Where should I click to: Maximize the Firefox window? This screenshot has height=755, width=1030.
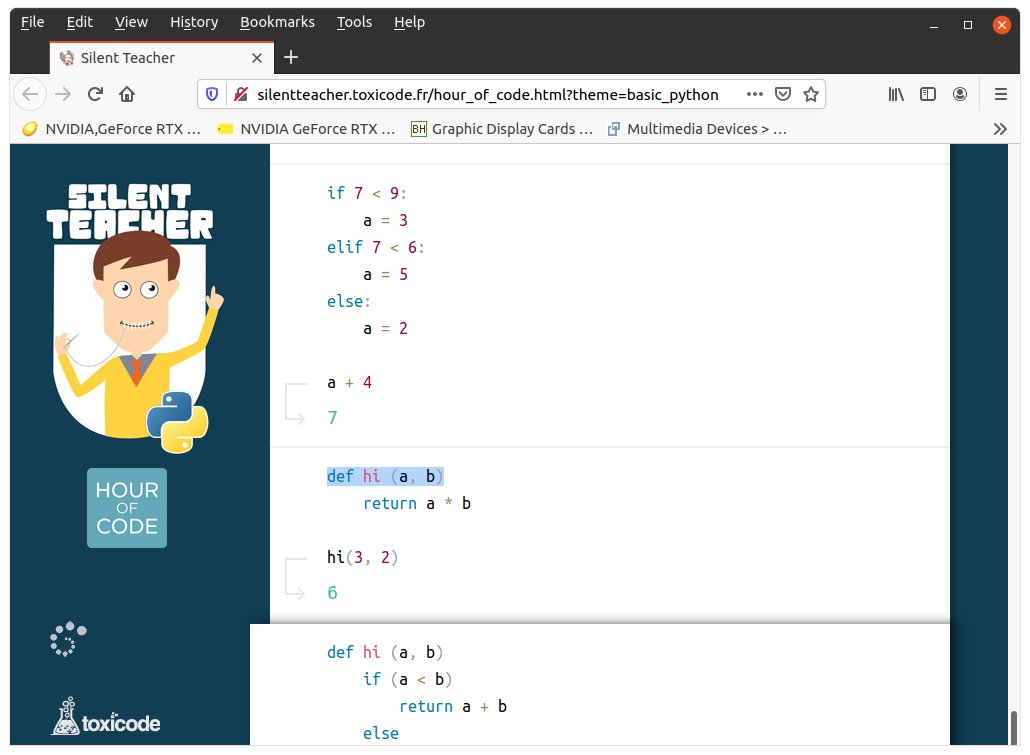pyautogui.click(x=968, y=25)
